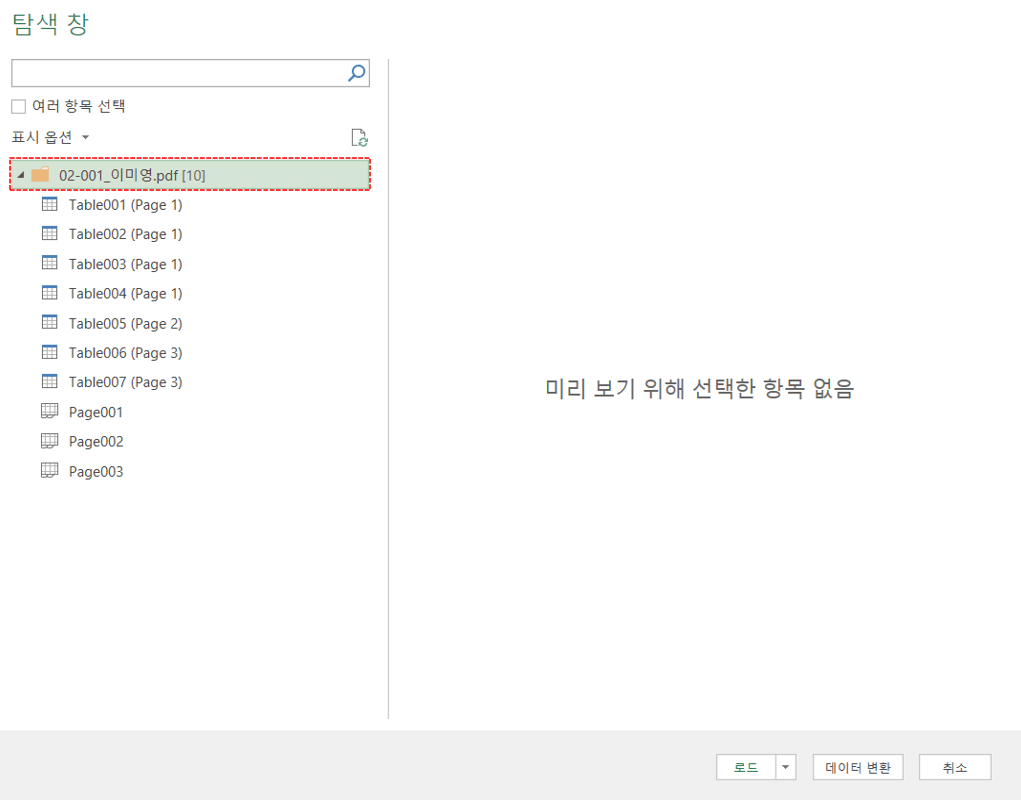This screenshot has width=1021, height=800.
Task: Select the Table001 (Page 1) table icon
Action: [51, 204]
